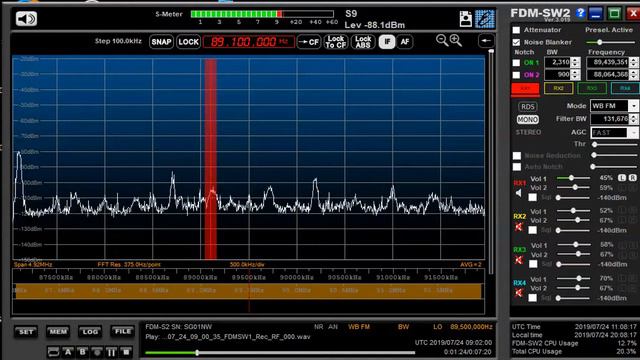
Task: Click the blue hatched tool icon
Action: click(485, 19)
